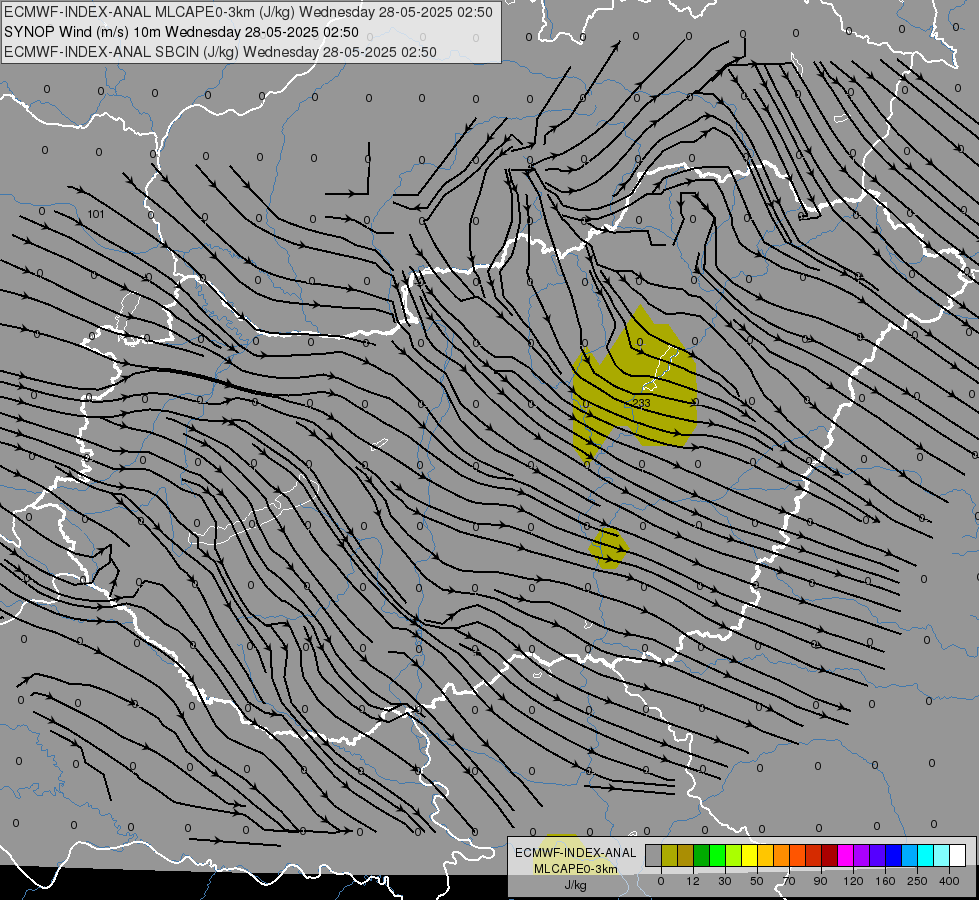Click the small olive-yellow CAPE patch
Image resolution: width=979 pixels, height=900 pixels.
tap(608, 548)
